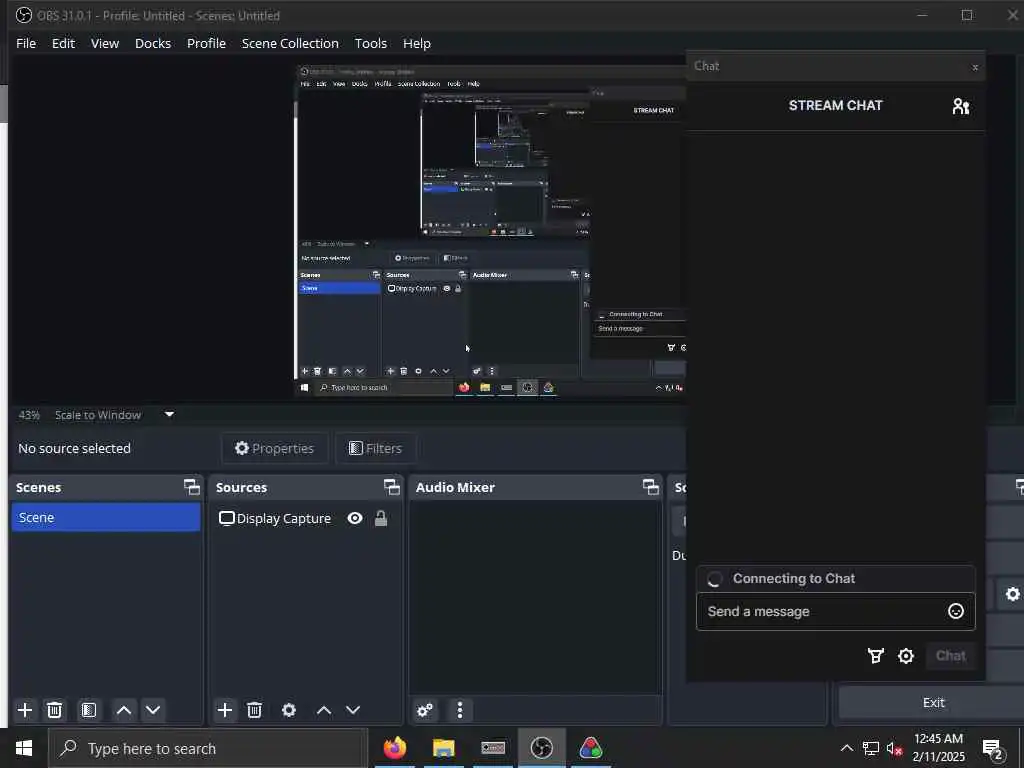Open source properties gear in Sources panel

289,710
